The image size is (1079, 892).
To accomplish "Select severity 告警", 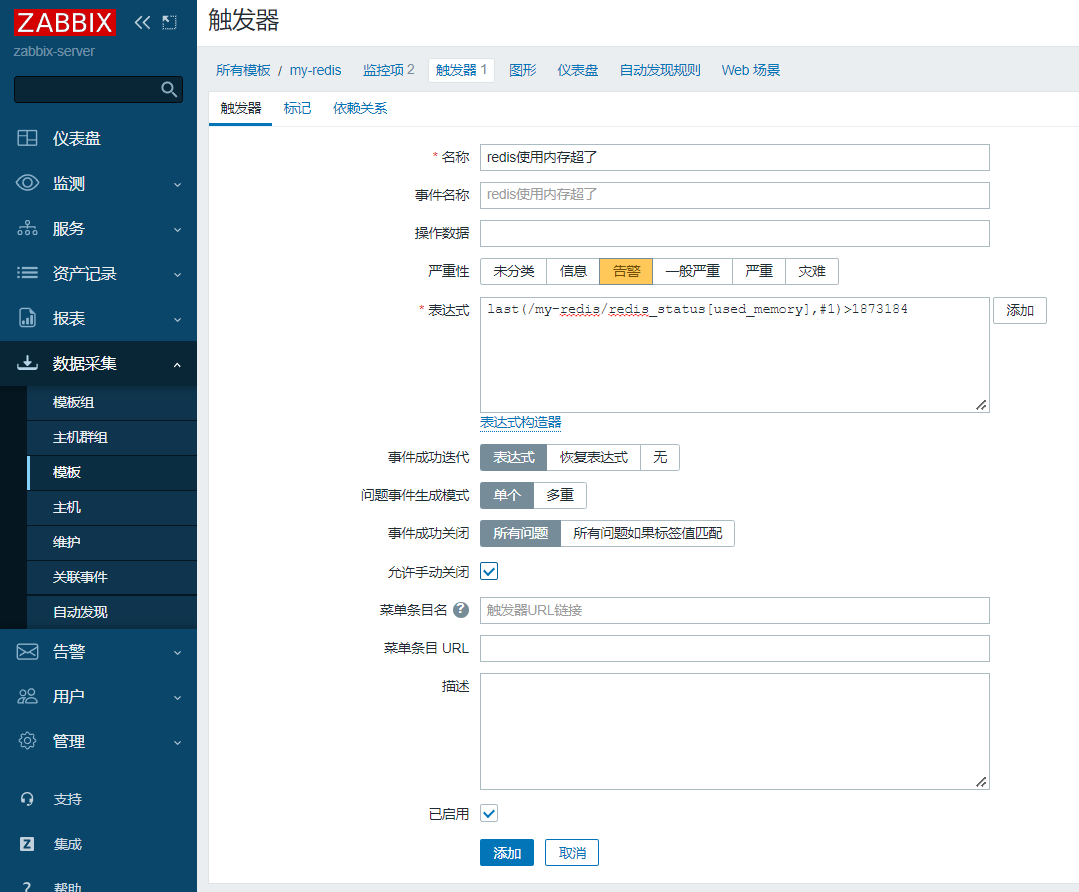I will 626,271.
